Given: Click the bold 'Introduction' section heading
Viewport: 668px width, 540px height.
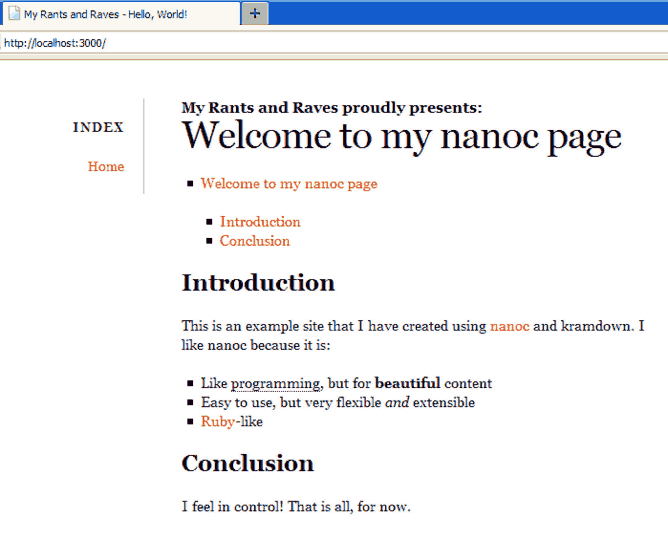Looking at the screenshot, I should coord(258,283).
